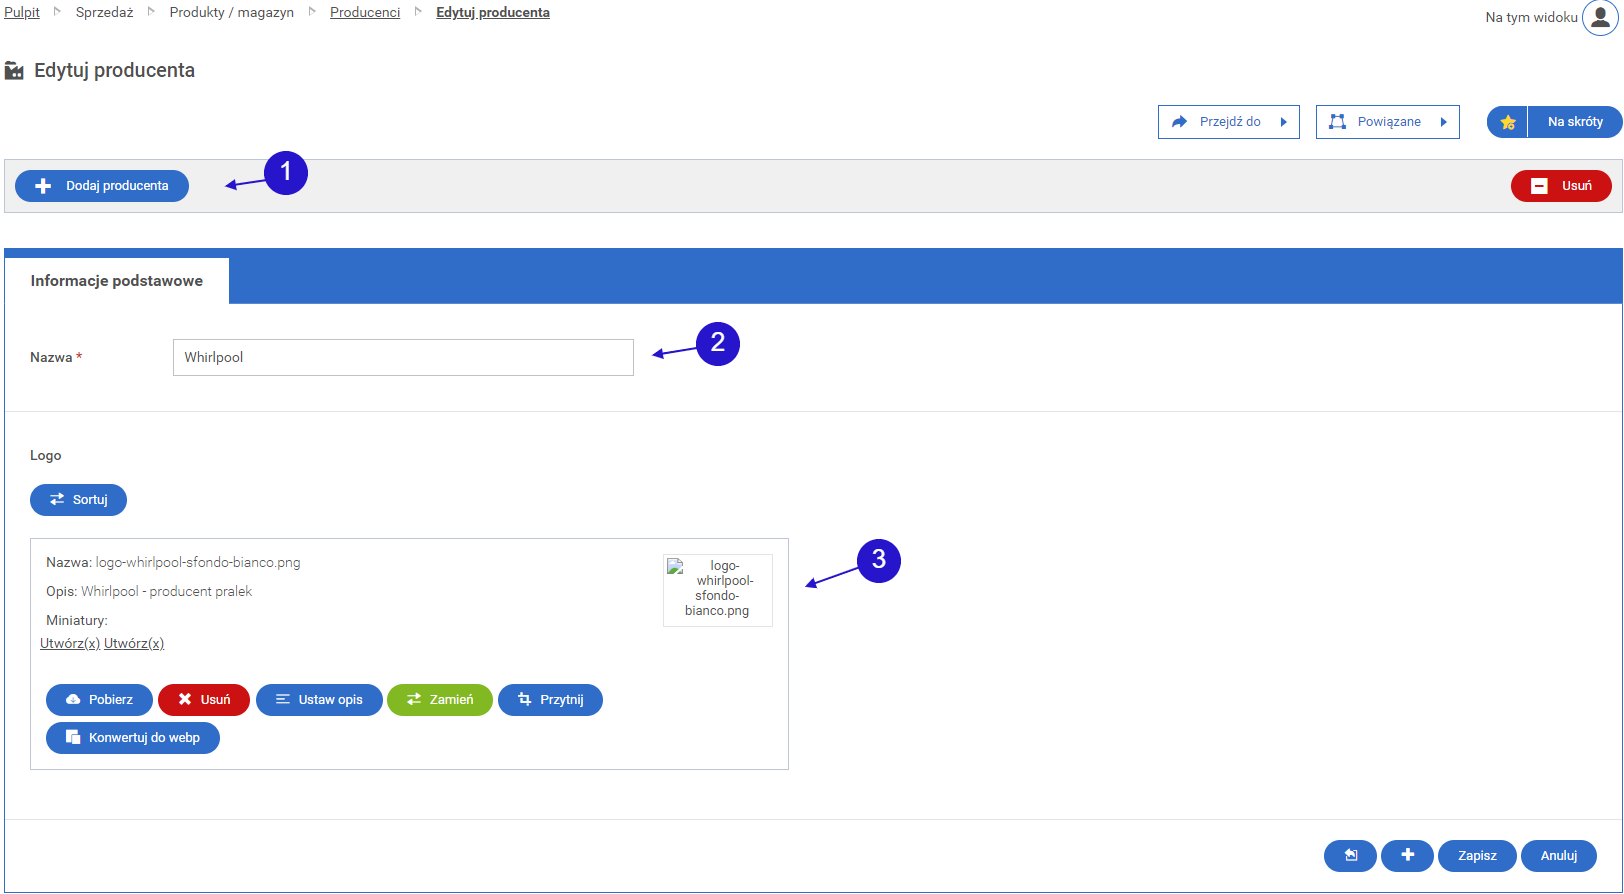Open Produkty / magazyn breadcrumb
Screen dimensions: 1624x894
click(232, 13)
